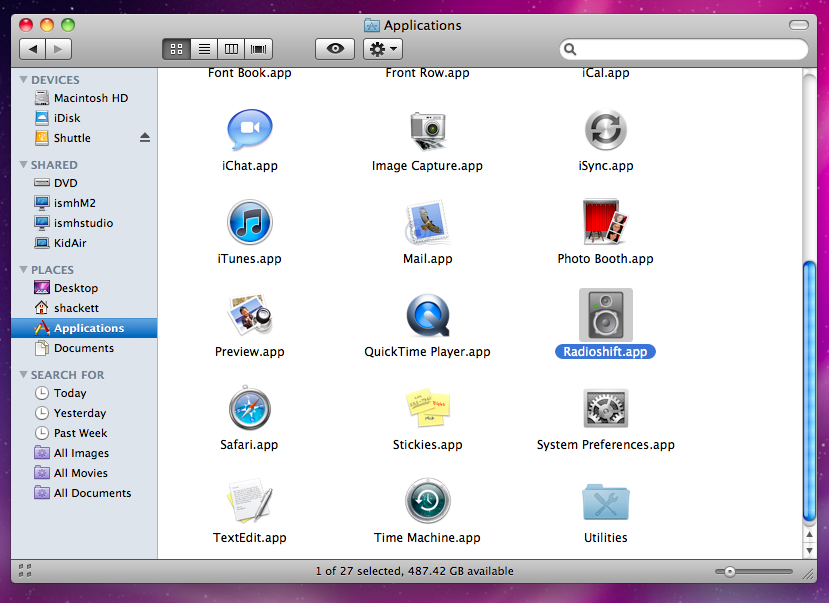Select the TextEdit.app icon
This screenshot has width=829, height=603.
coord(250,501)
